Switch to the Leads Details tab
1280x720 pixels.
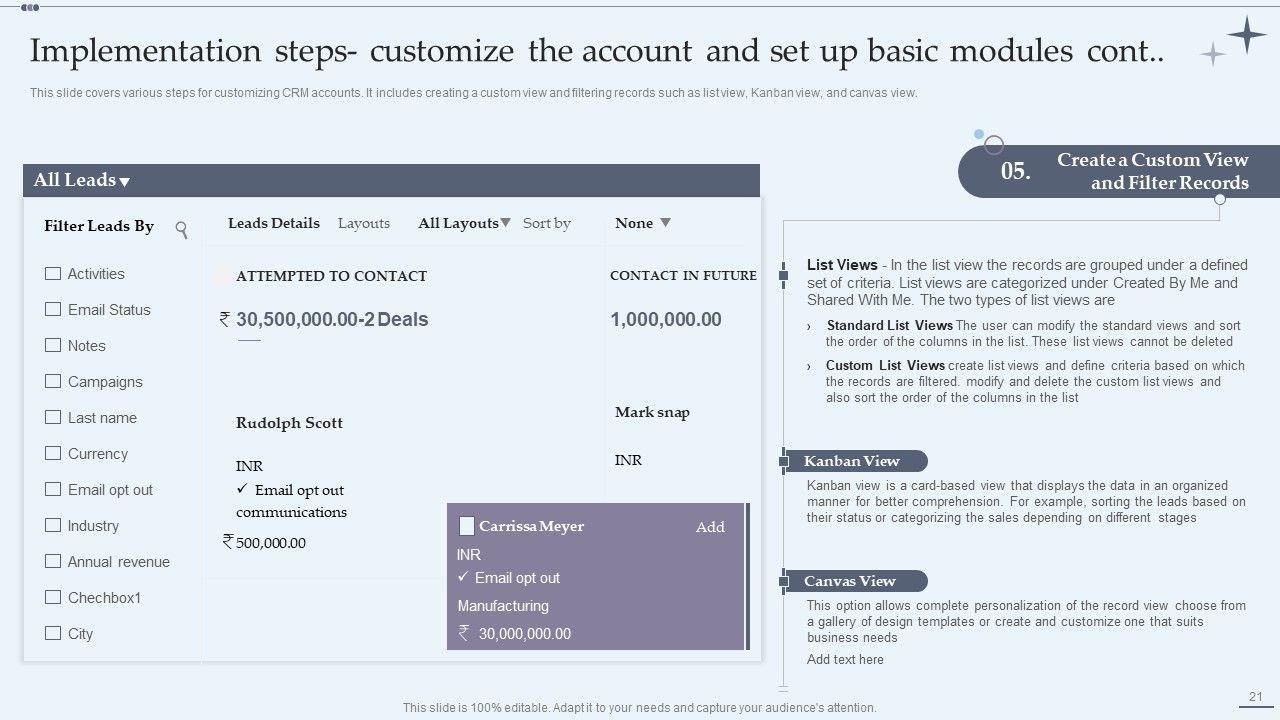[x=273, y=223]
